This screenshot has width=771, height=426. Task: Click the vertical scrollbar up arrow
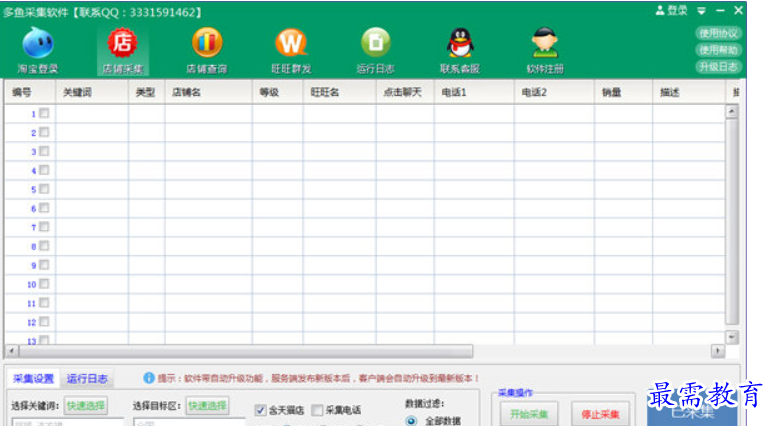(x=732, y=112)
